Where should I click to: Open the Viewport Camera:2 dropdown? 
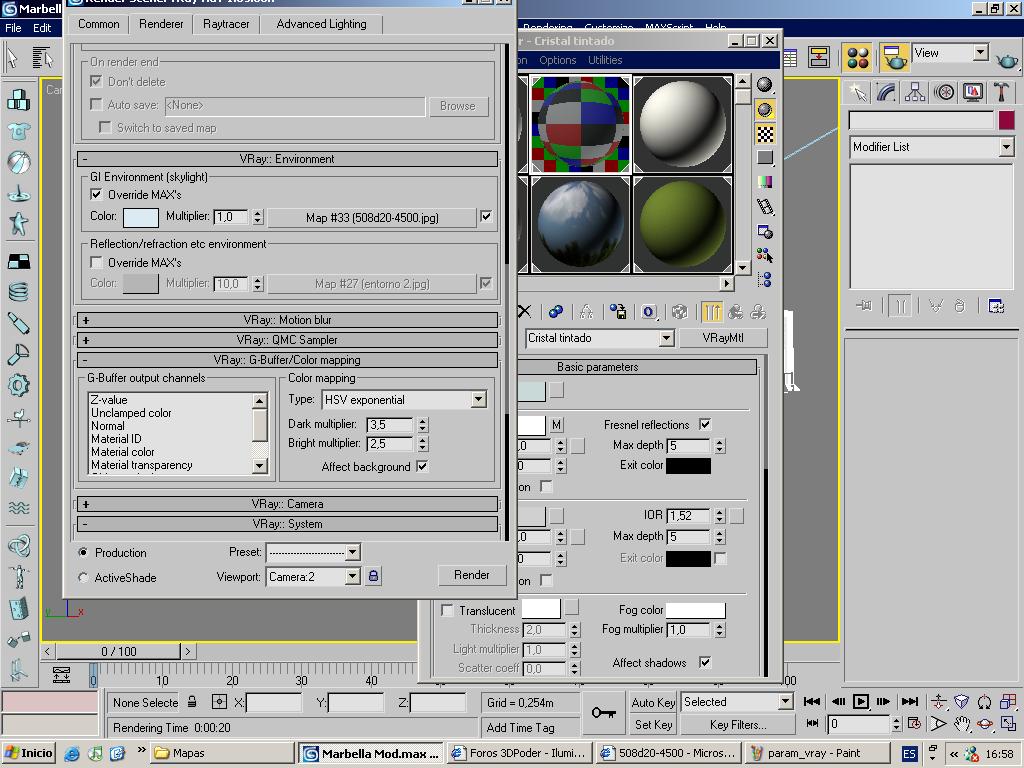[x=353, y=576]
